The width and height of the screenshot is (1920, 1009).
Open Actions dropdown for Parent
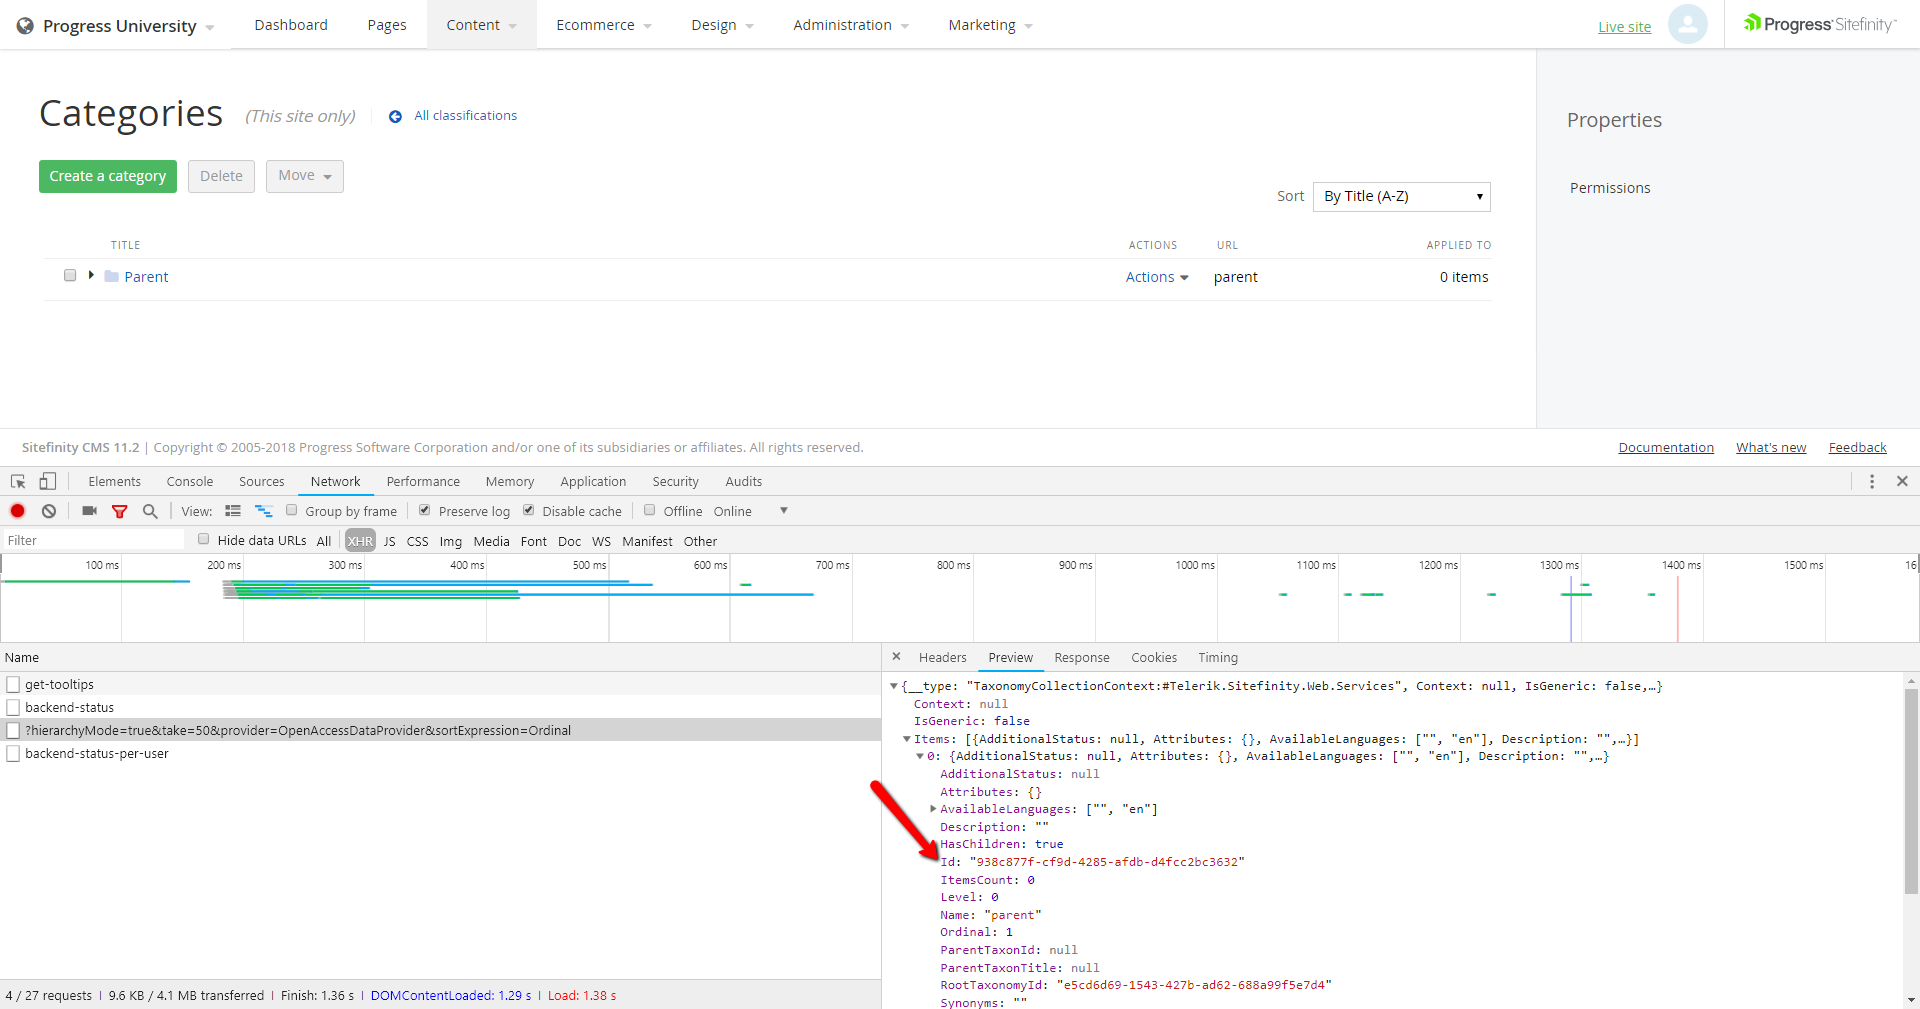click(1157, 277)
